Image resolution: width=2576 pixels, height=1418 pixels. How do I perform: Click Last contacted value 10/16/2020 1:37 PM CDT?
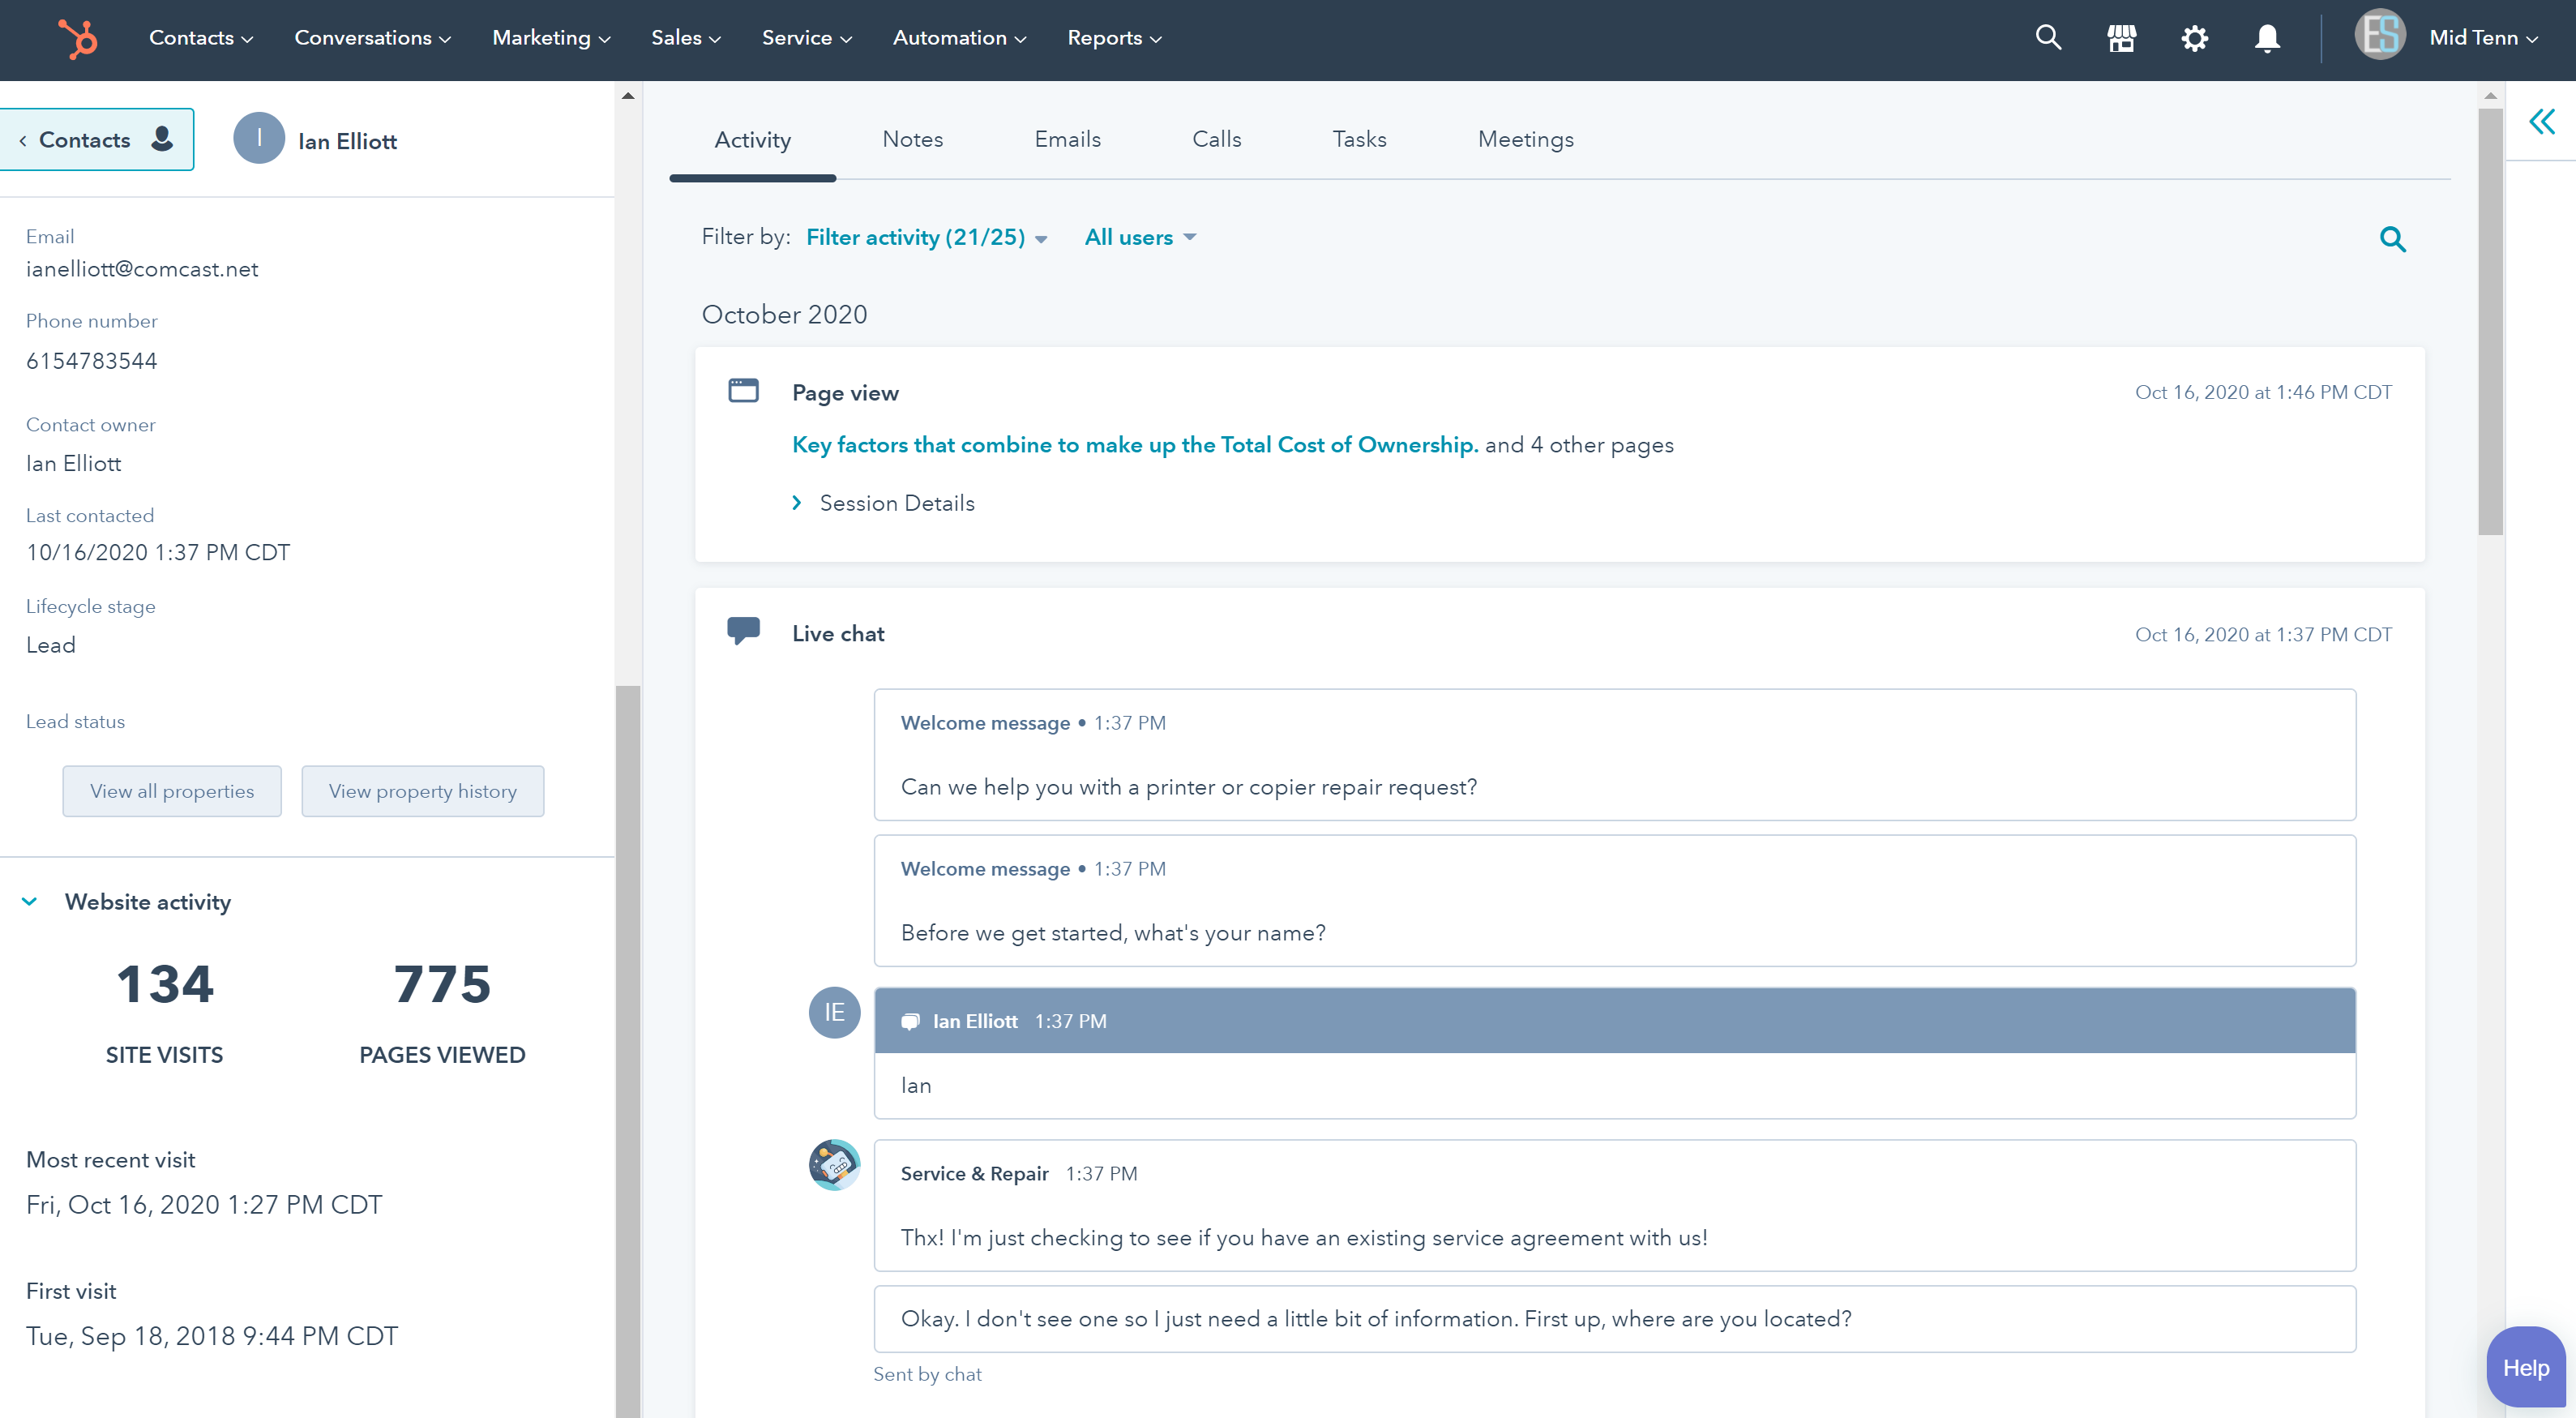(158, 553)
